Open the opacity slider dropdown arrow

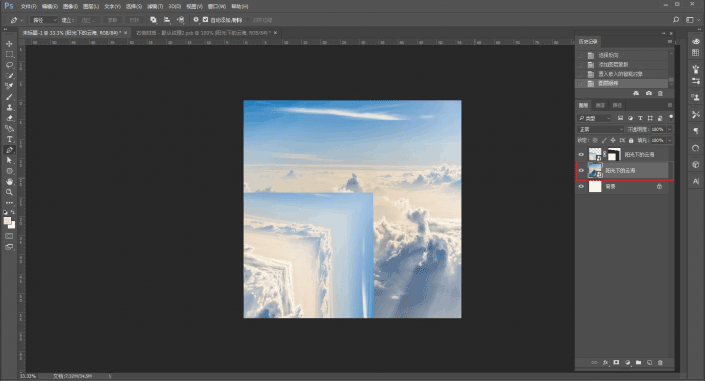669,129
